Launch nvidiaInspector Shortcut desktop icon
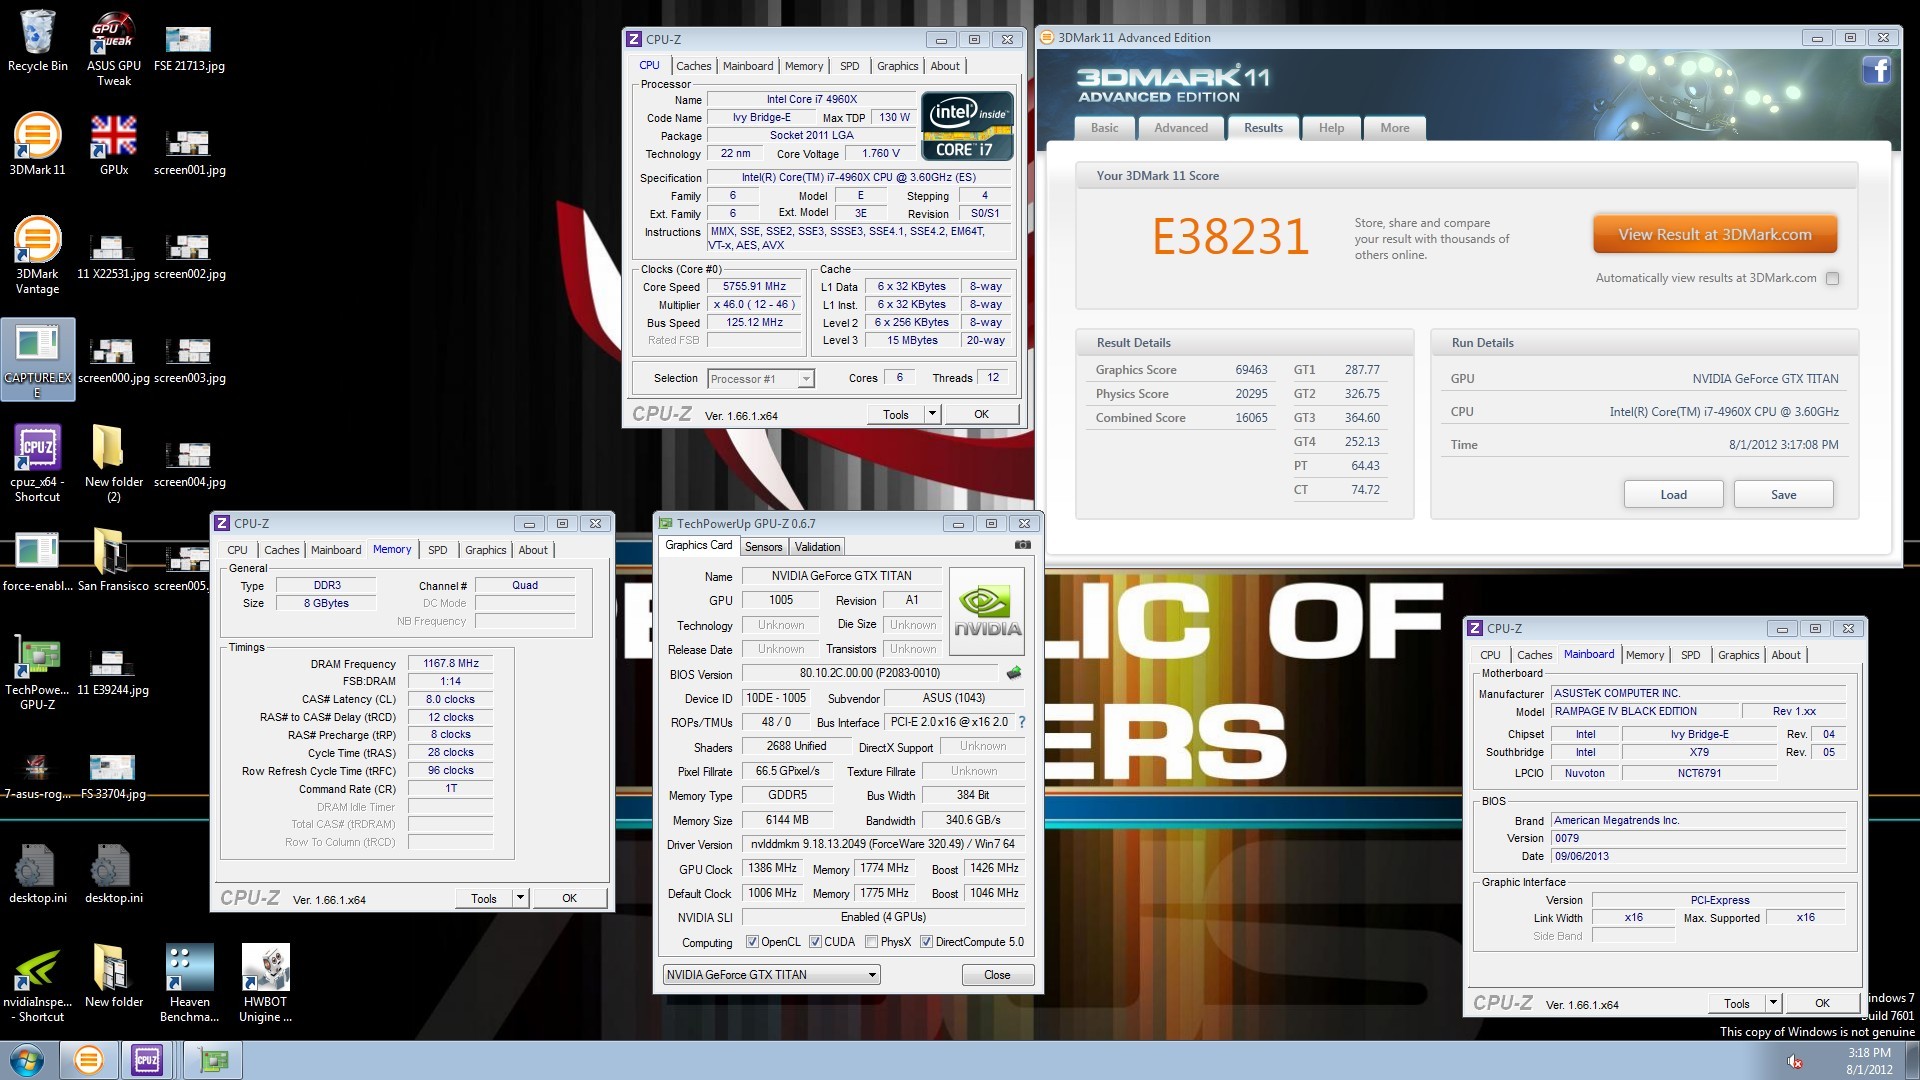 click(38, 983)
